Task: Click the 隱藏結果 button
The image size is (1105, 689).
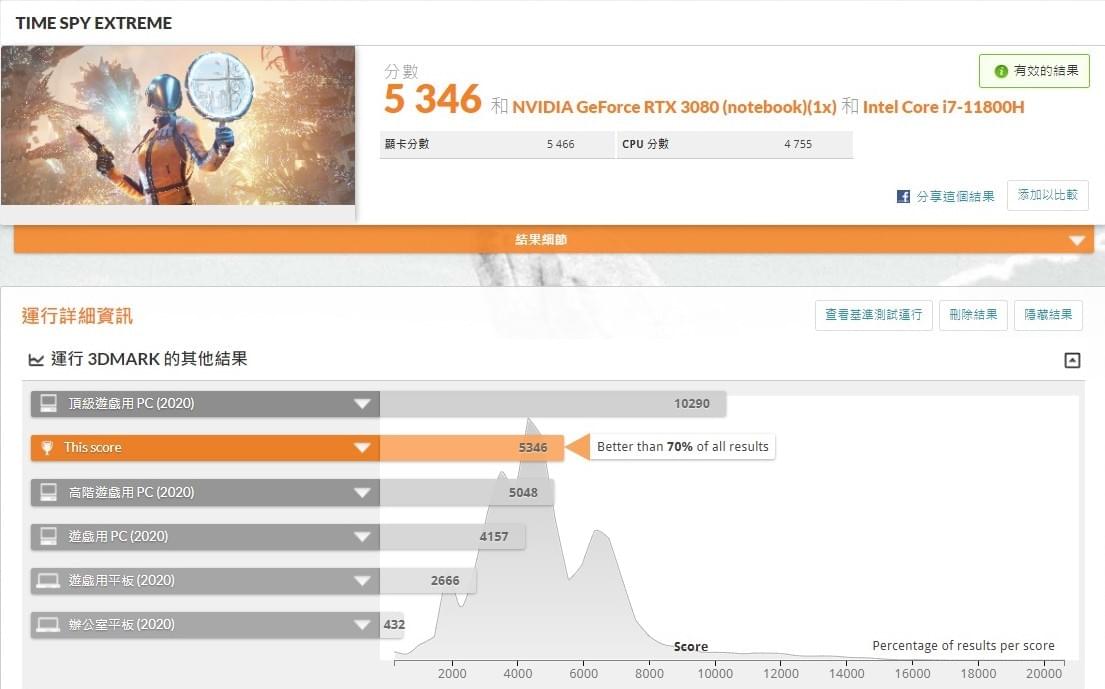Action: coord(1048,315)
